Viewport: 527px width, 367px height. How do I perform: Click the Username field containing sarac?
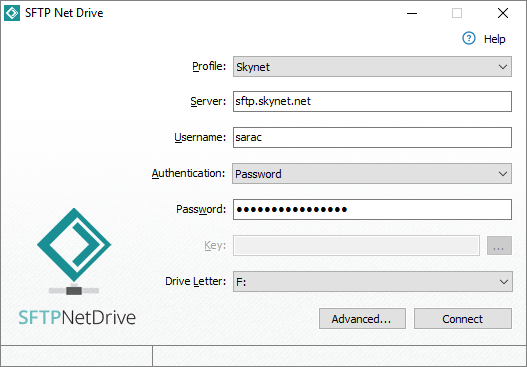pos(372,137)
